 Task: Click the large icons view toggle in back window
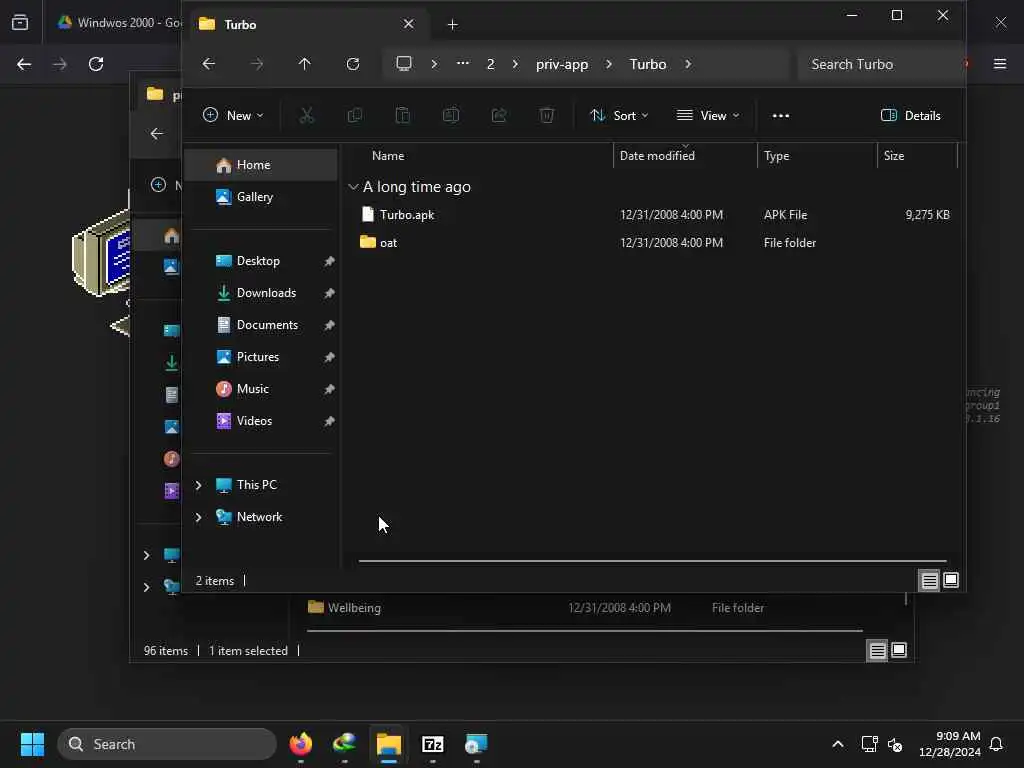click(899, 650)
